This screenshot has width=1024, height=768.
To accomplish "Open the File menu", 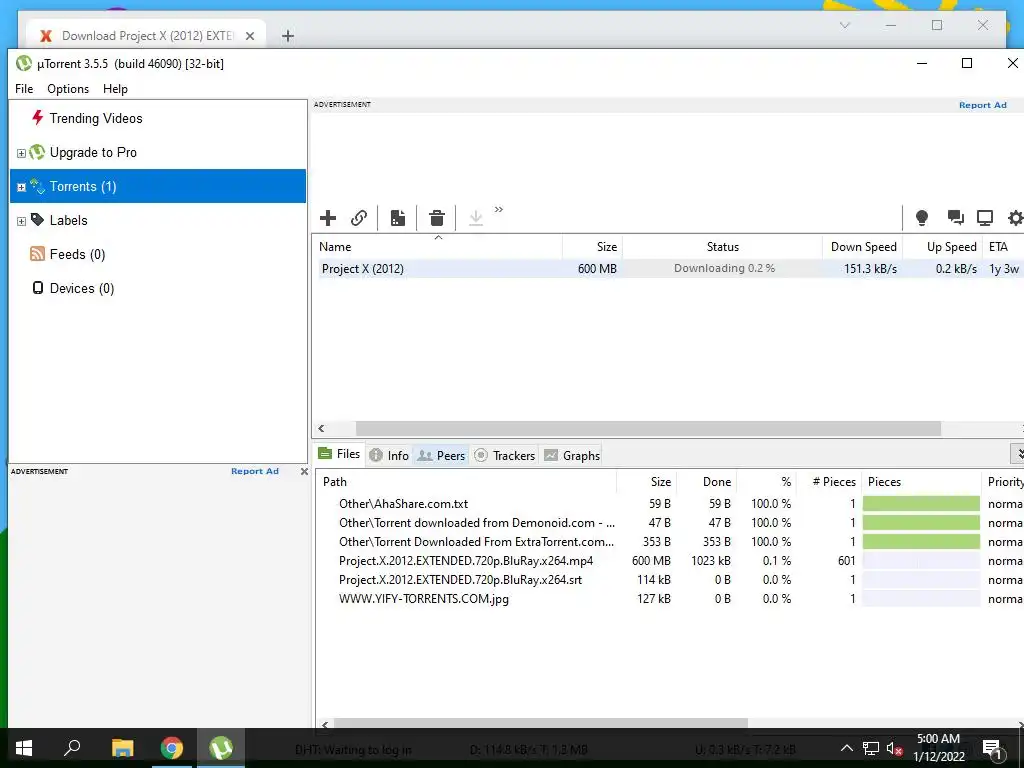I will (24, 89).
